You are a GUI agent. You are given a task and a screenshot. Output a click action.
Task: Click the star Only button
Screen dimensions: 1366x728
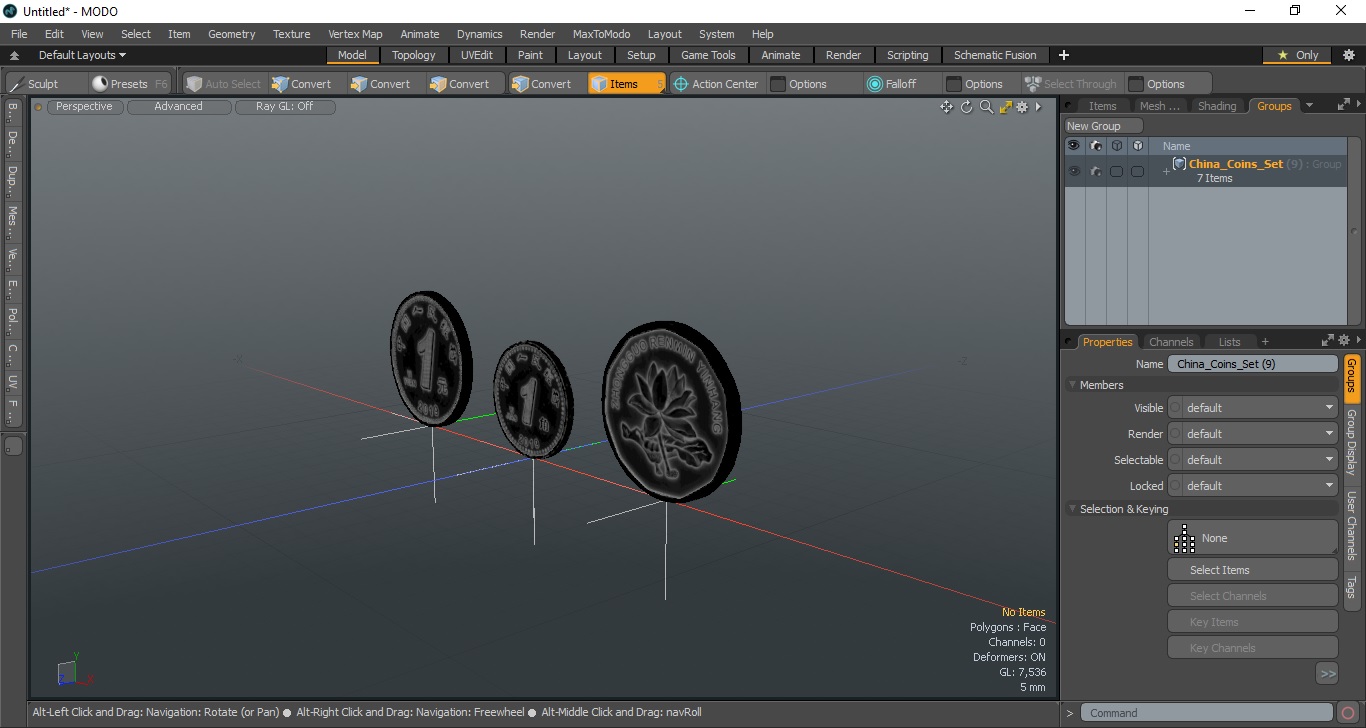click(1298, 55)
